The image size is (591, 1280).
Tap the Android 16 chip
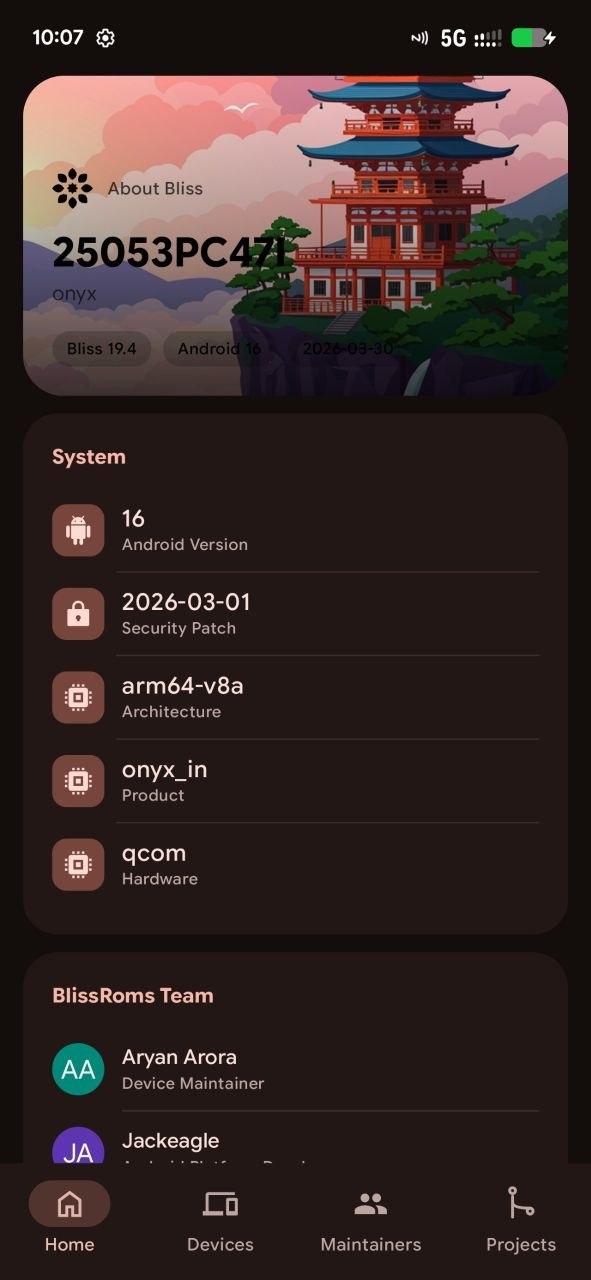pos(219,349)
